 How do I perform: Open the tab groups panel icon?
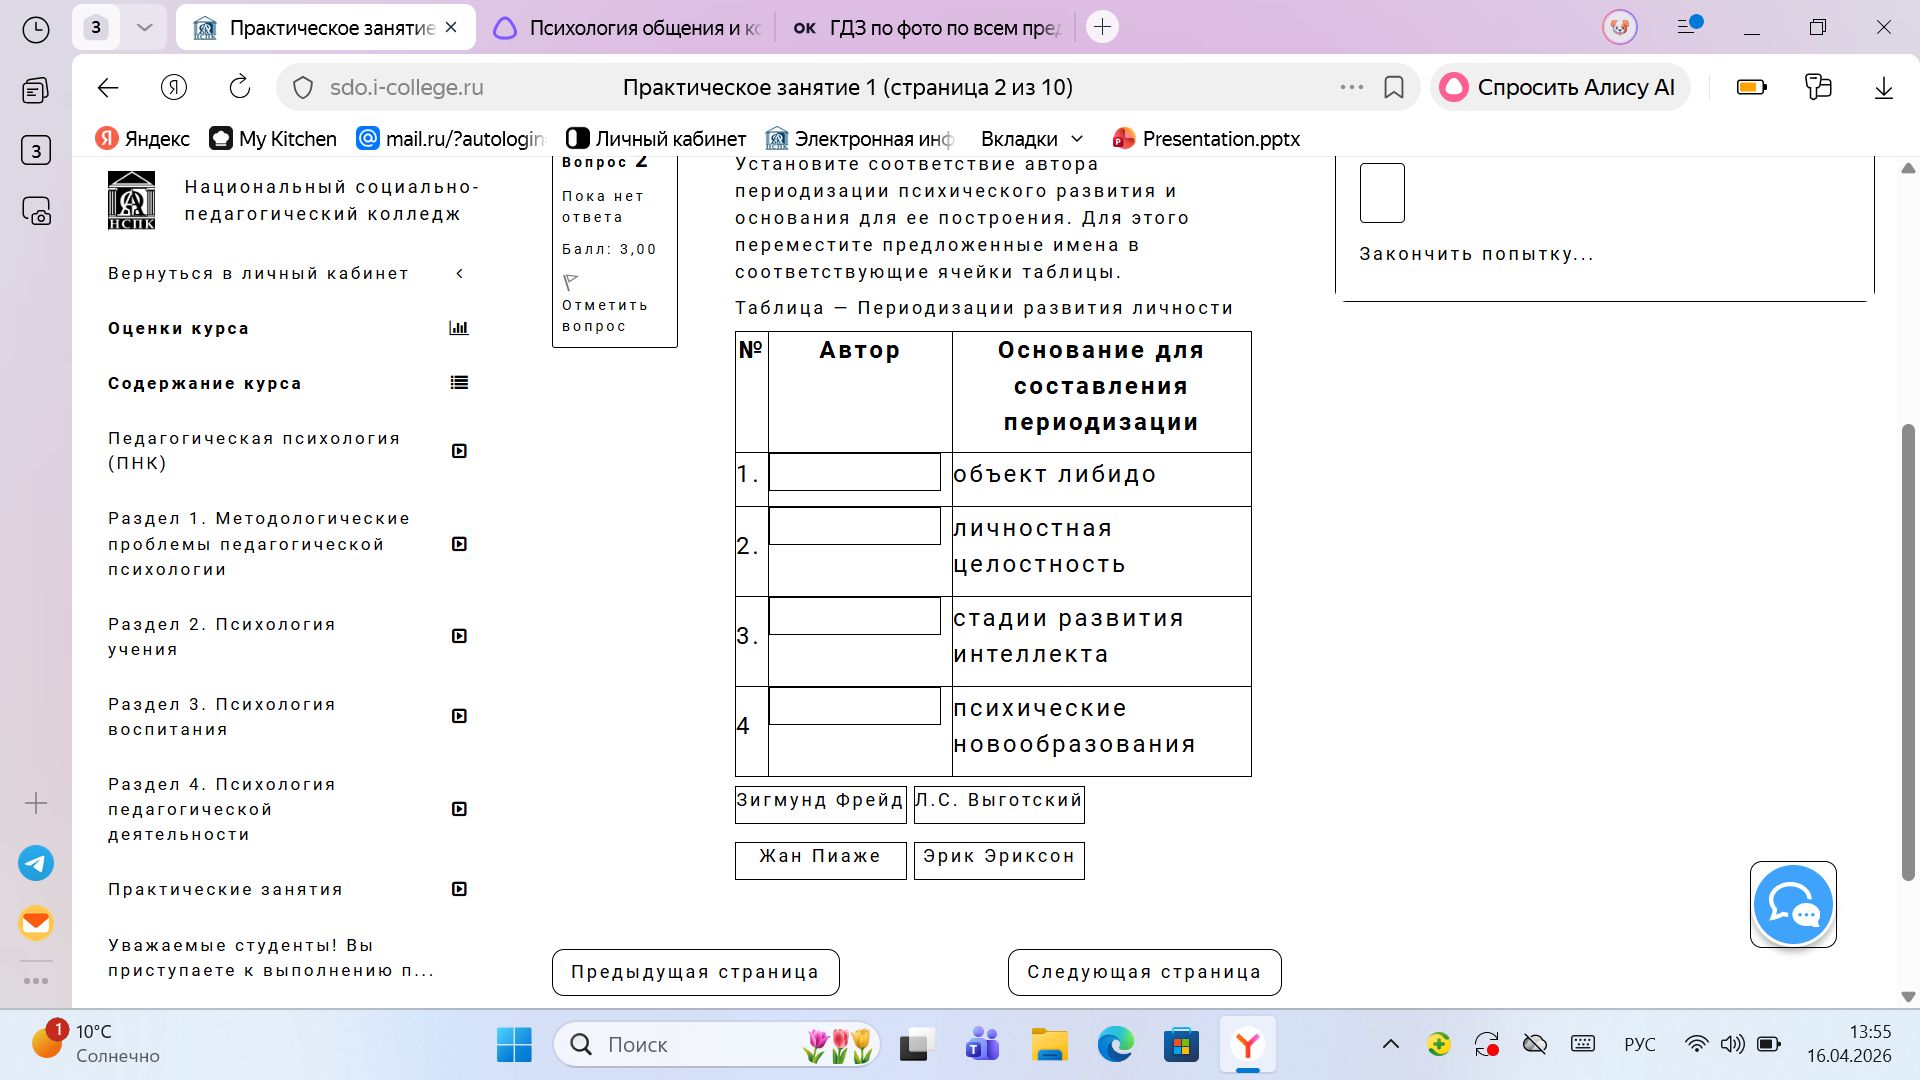pyautogui.click(x=36, y=92)
